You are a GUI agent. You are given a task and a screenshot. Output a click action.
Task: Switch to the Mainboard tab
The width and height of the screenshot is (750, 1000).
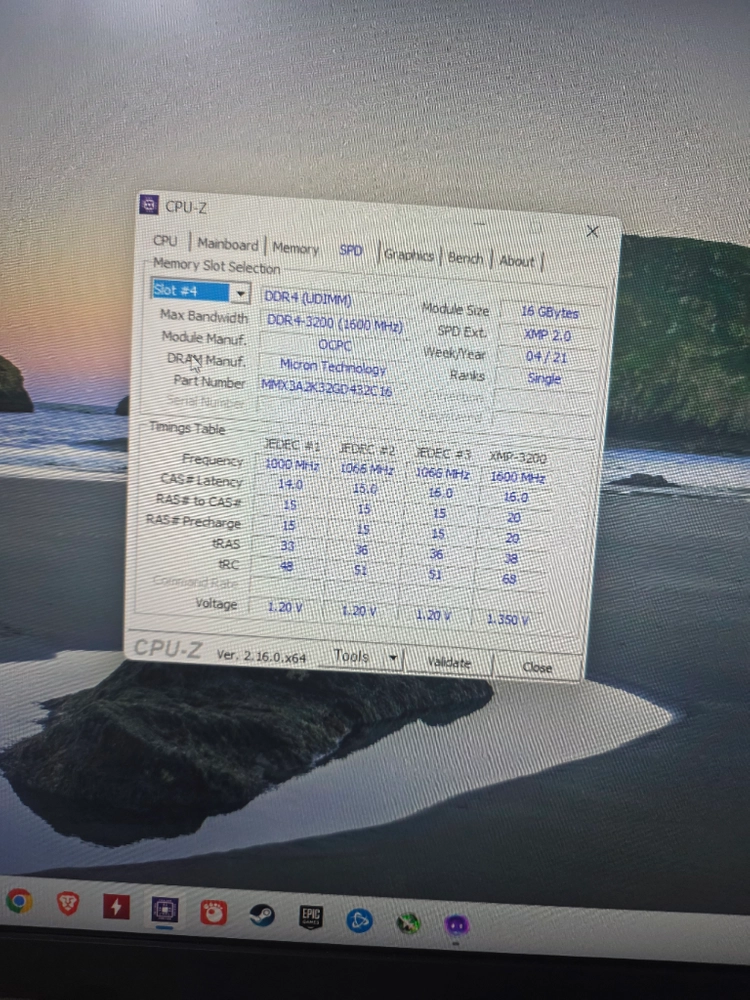(x=228, y=244)
